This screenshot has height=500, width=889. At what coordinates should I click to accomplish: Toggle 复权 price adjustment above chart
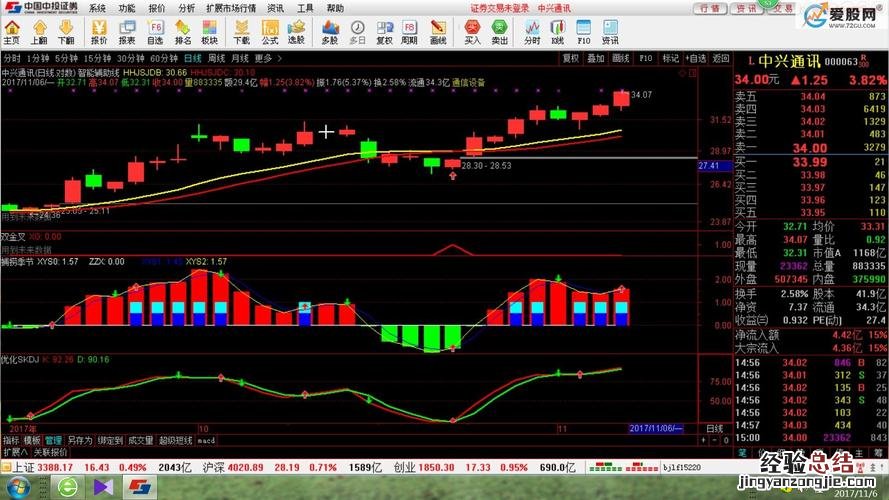(570, 58)
